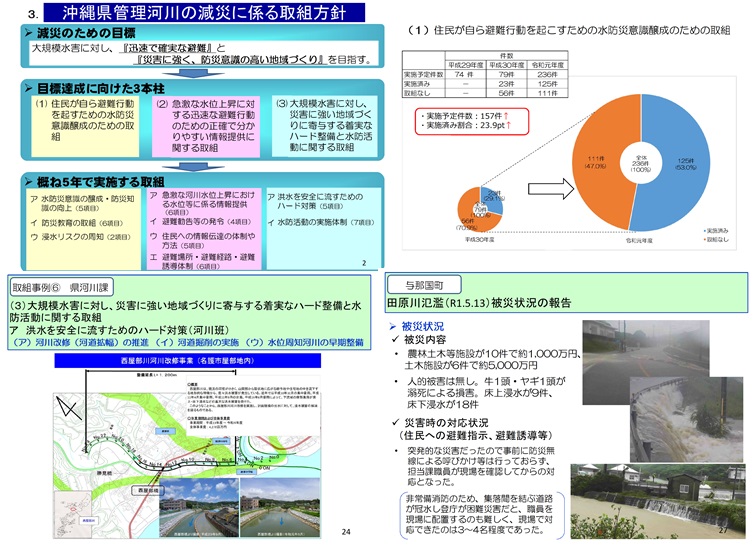Image resolution: width=754 pixels, height=545 pixels.
Task: Click the yellow pillar box (1) 住民が自ら避難行動
Action: tap(85, 126)
